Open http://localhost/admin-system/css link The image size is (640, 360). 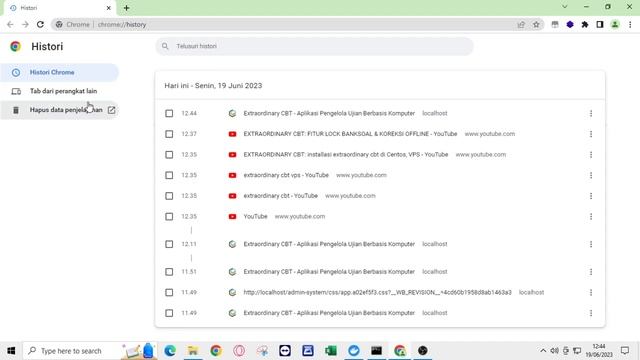378,292
